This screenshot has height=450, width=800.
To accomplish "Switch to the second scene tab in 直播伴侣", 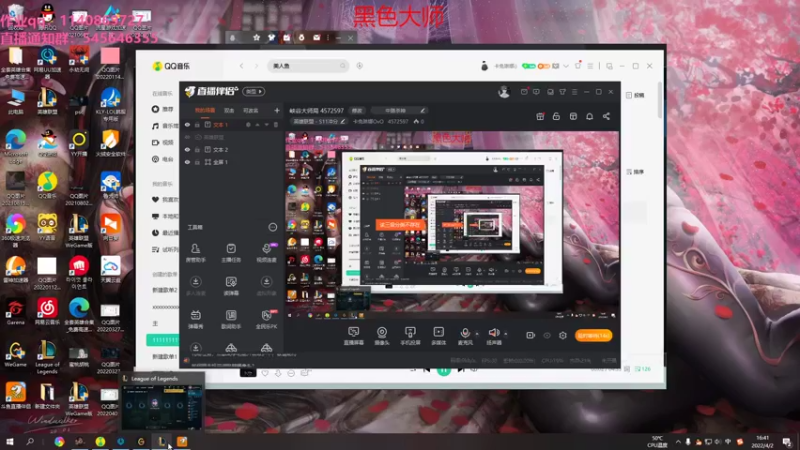I will 229,110.
